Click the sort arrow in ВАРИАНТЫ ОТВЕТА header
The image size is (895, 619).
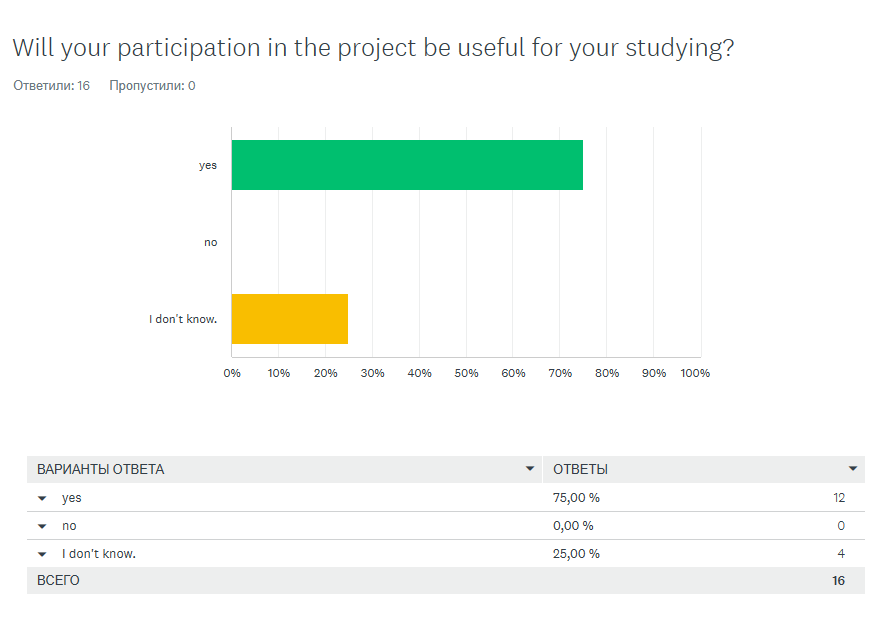pyautogui.click(x=531, y=469)
